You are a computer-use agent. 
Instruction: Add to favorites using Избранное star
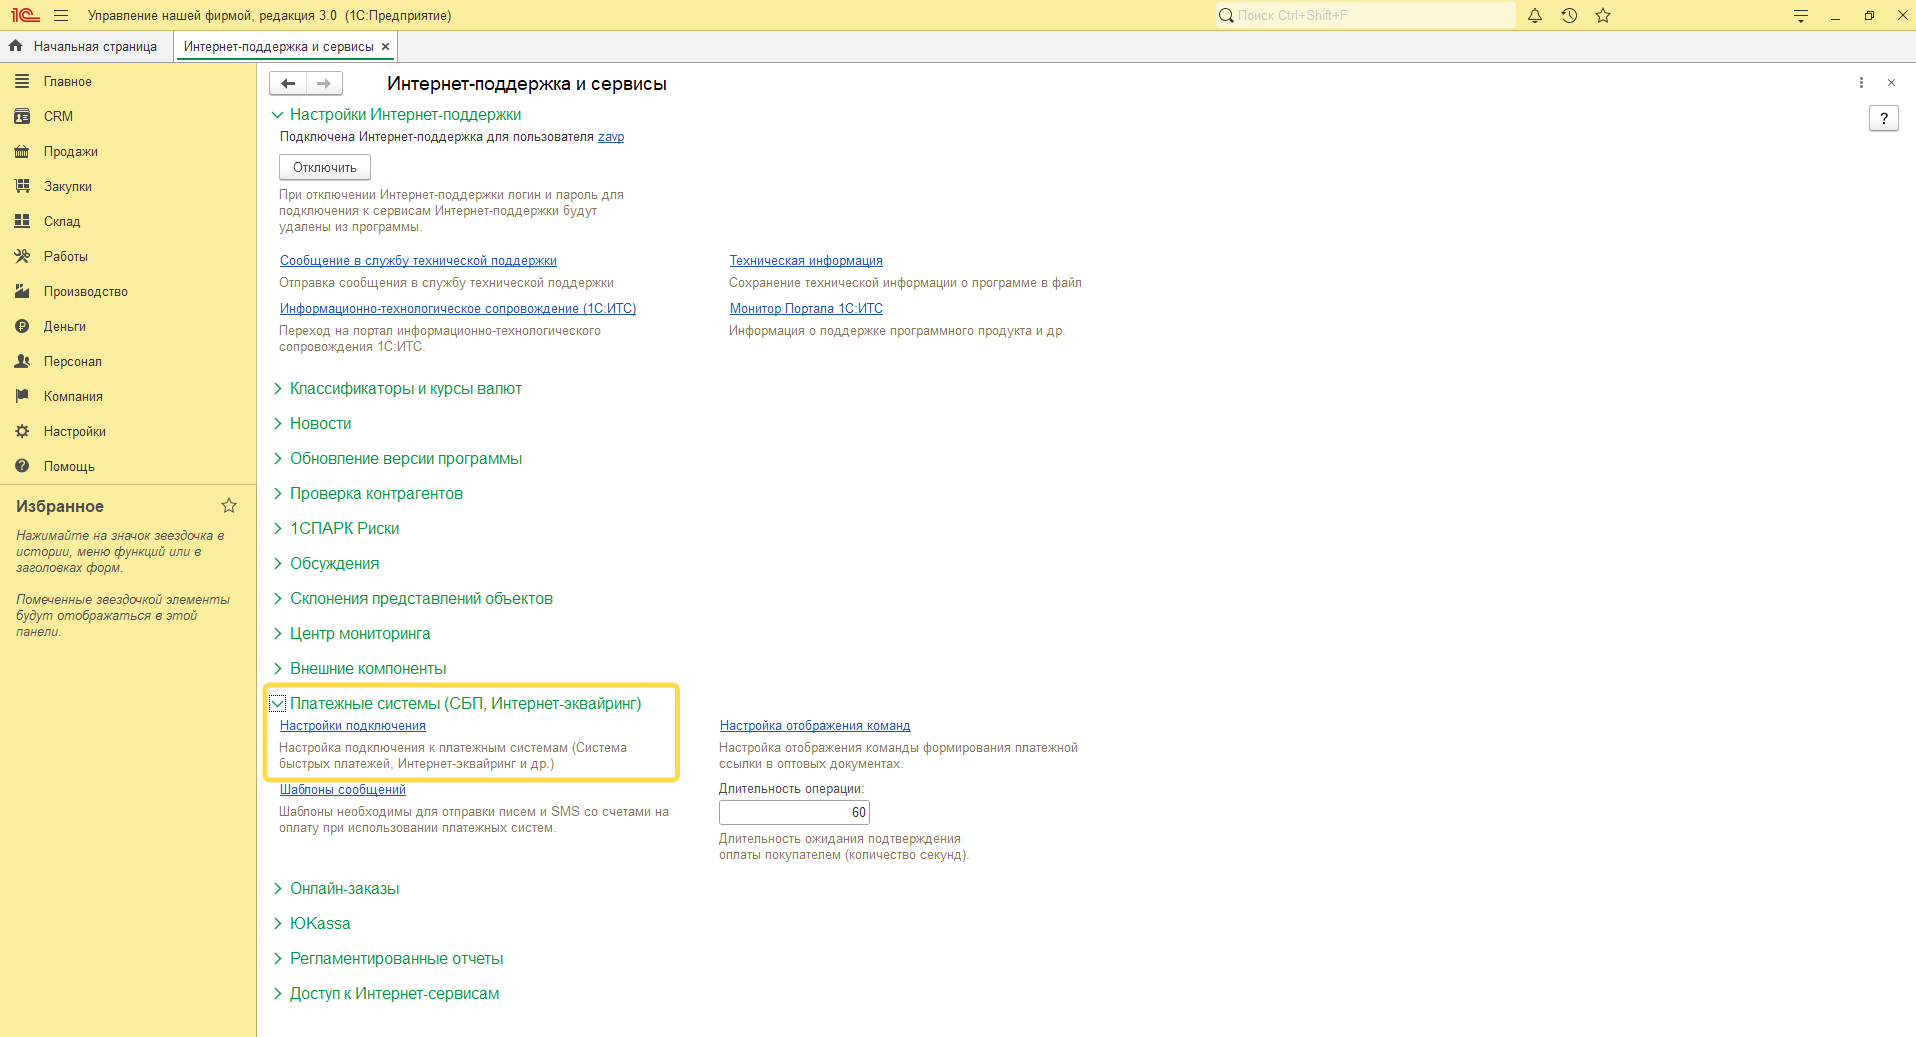[x=229, y=506]
